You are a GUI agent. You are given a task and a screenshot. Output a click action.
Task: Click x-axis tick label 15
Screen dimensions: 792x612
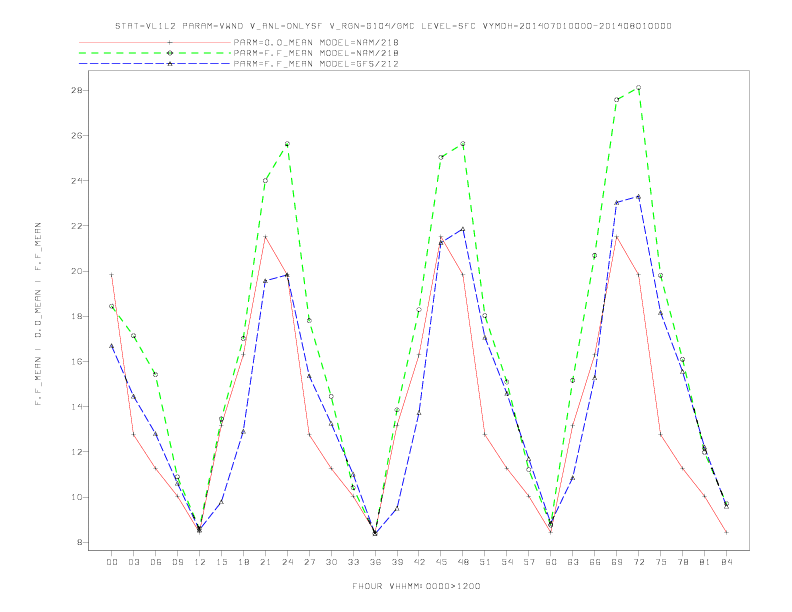221,562
